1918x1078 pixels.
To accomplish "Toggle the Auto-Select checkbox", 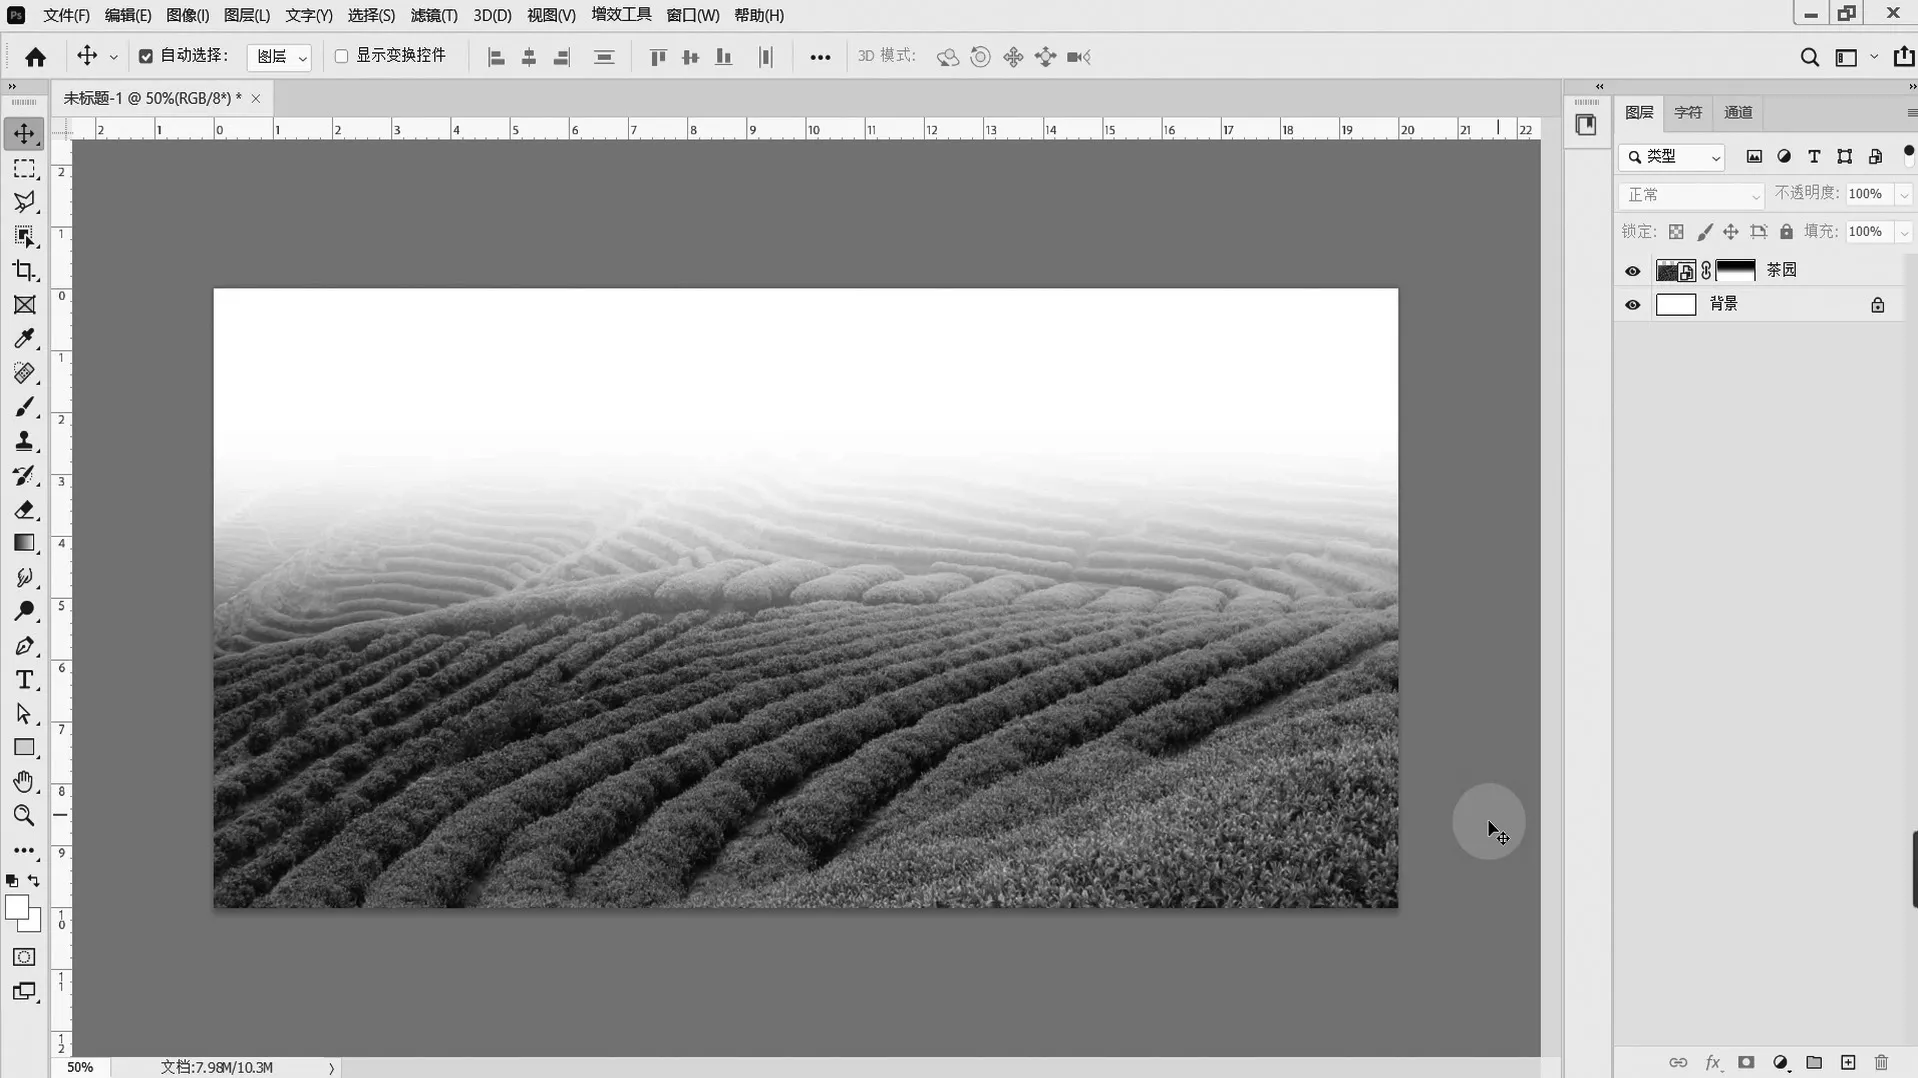I will 146,56.
